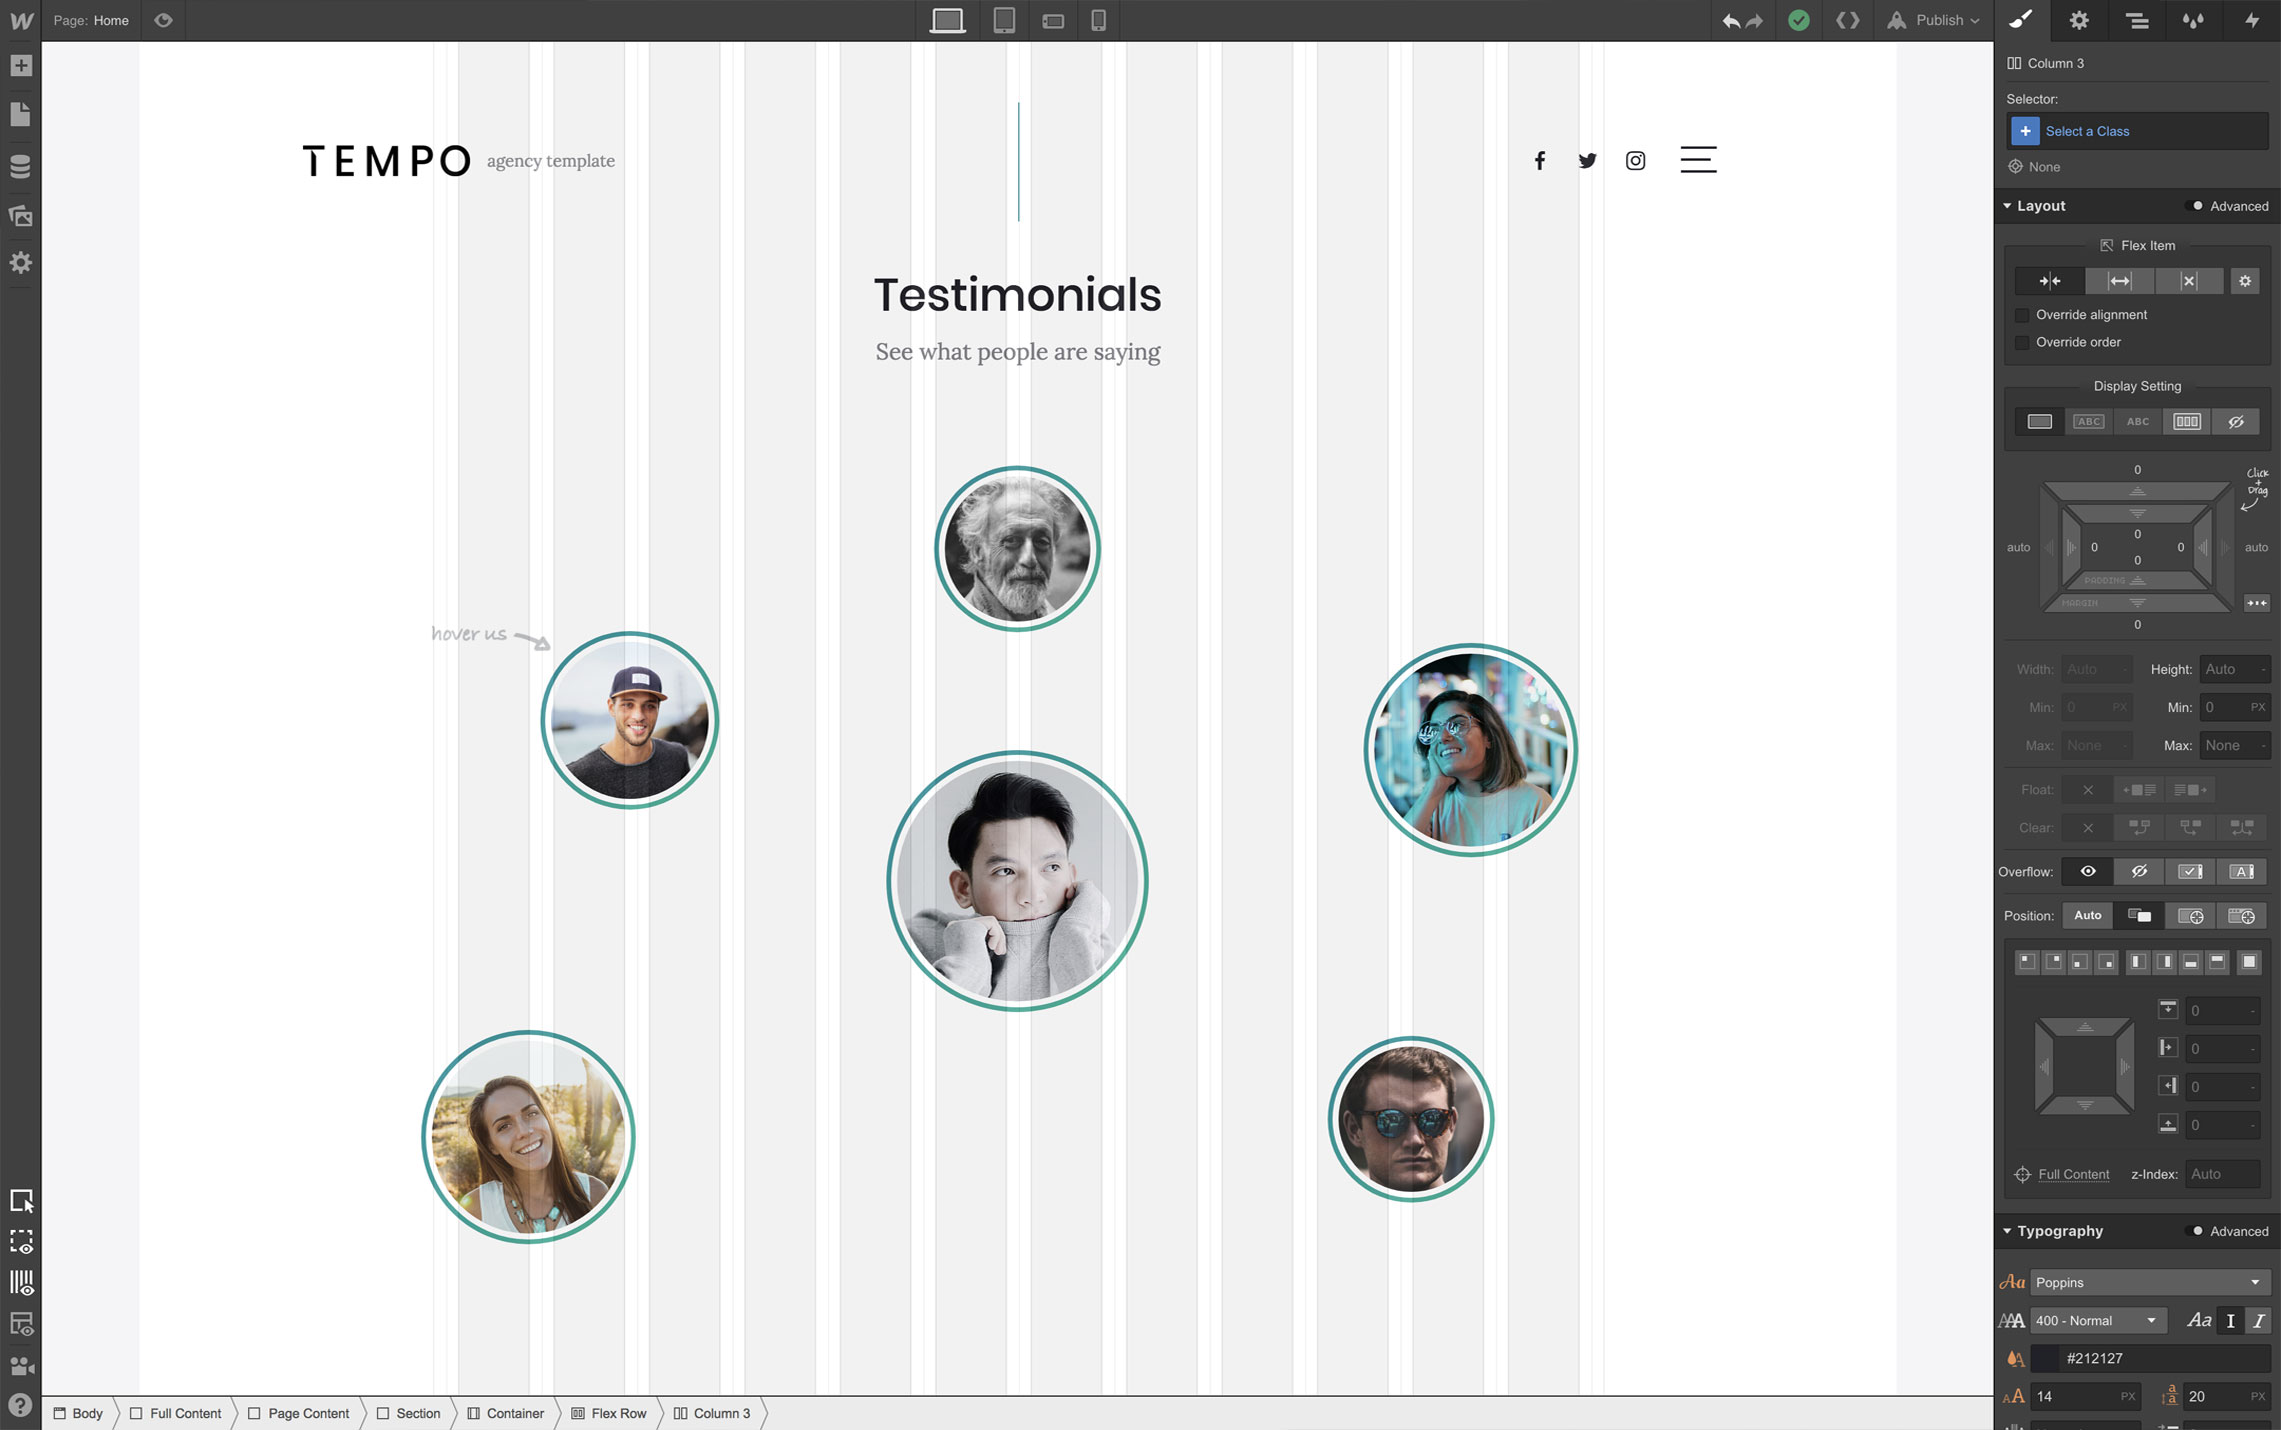Open the Assets panel icon
Screen dimensions: 2281x1430
[21, 216]
